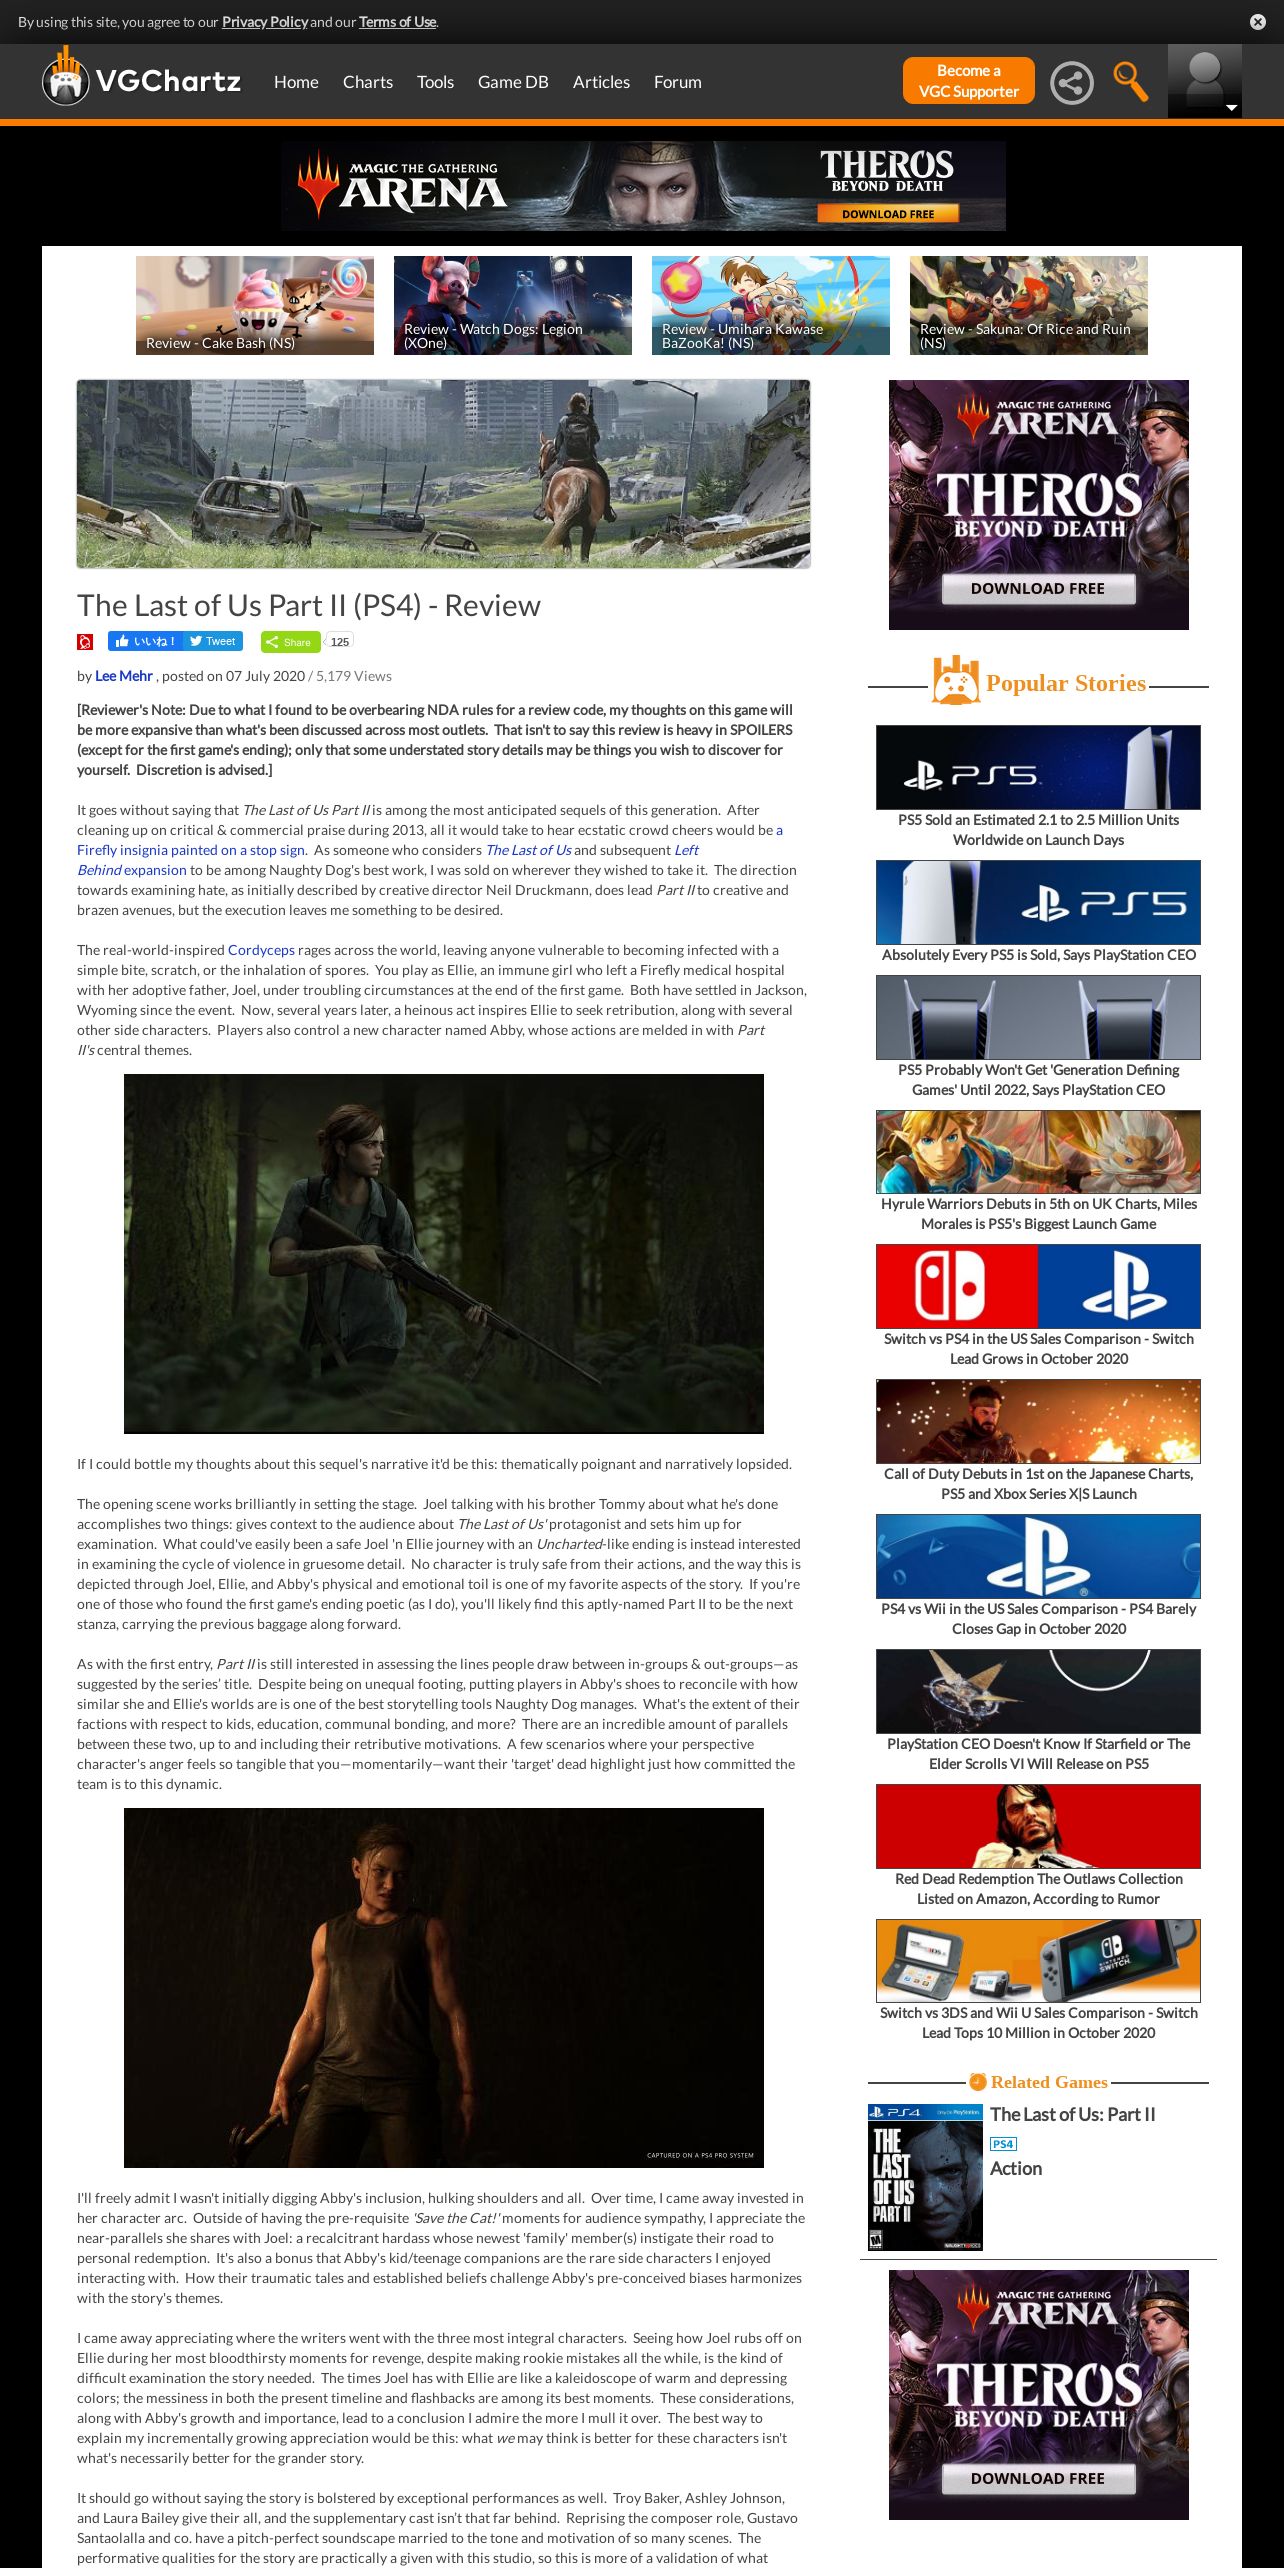Open the share circle icon in header
The image size is (1284, 2568).
(x=1071, y=82)
